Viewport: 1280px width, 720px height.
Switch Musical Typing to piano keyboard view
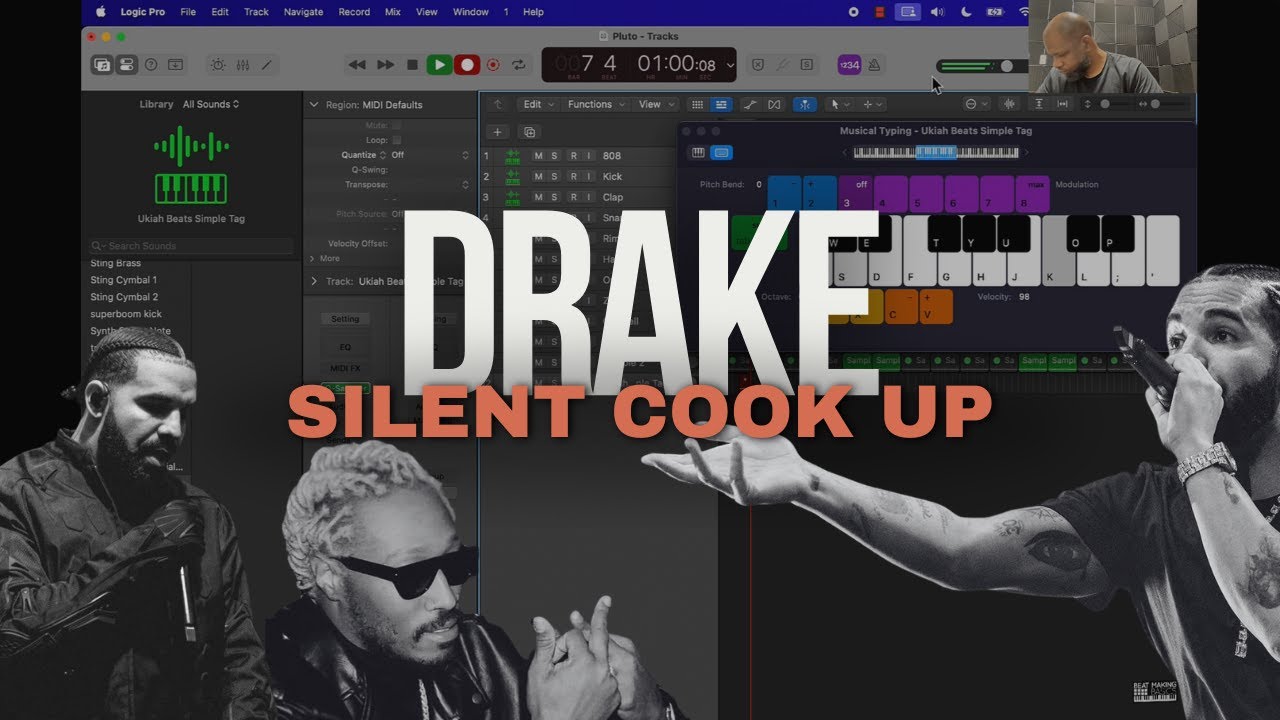pyautogui.click(x=698, y=153)
